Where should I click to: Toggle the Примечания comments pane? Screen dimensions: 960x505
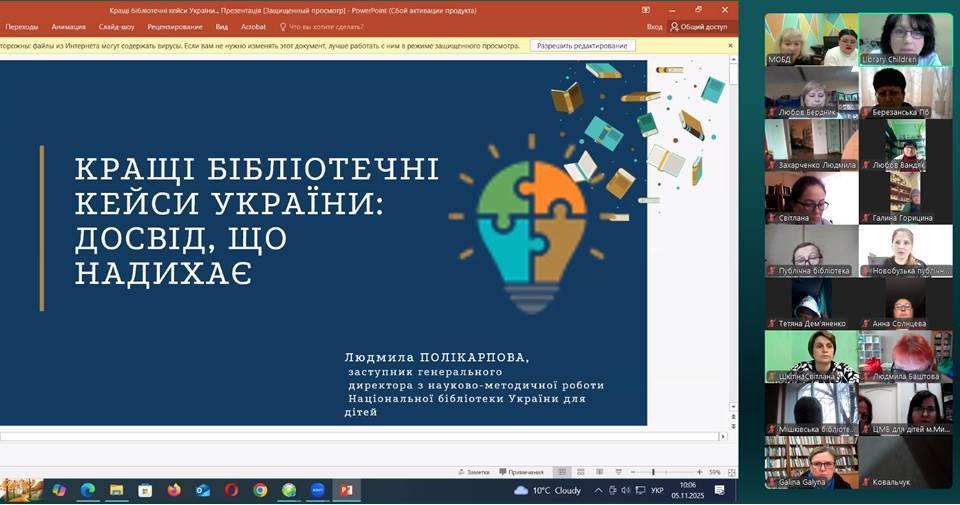click(521, 471)
